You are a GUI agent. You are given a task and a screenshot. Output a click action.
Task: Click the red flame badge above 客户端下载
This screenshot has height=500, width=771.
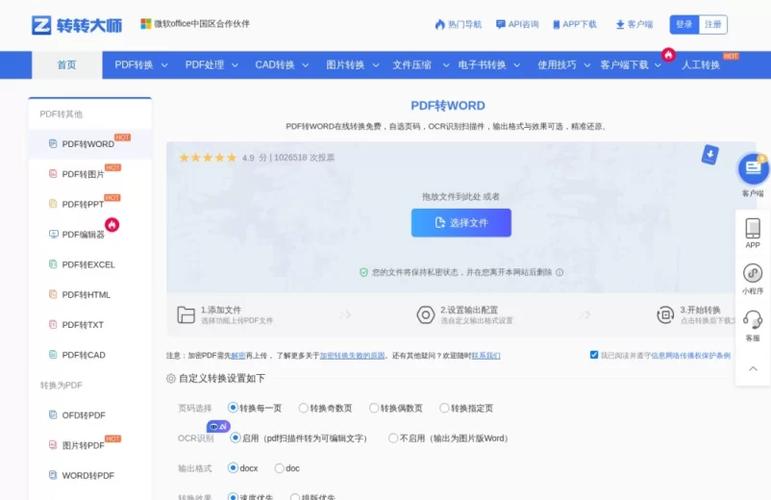pyautogui.click(x=668, y=55)
